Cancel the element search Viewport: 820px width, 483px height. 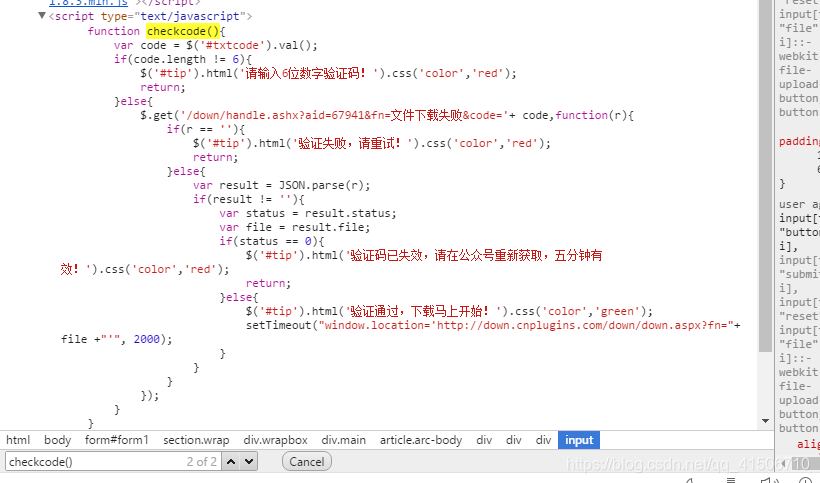click(306, 462)
